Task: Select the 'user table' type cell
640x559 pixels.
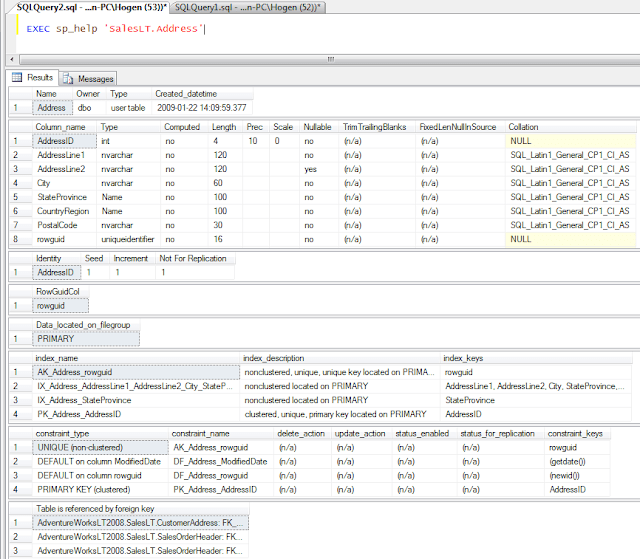Action: click(128, 108)
